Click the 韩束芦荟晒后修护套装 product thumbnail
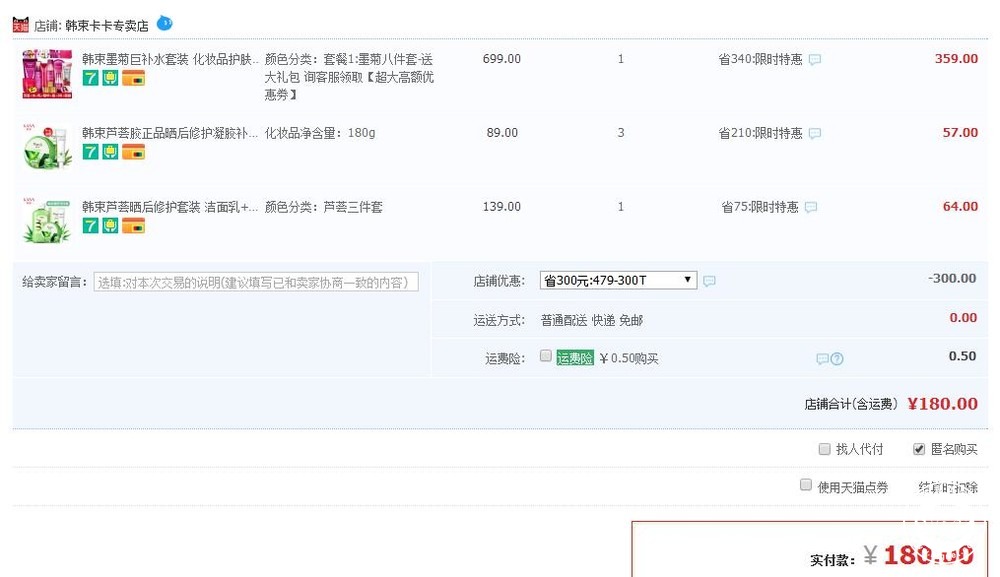 47,220
